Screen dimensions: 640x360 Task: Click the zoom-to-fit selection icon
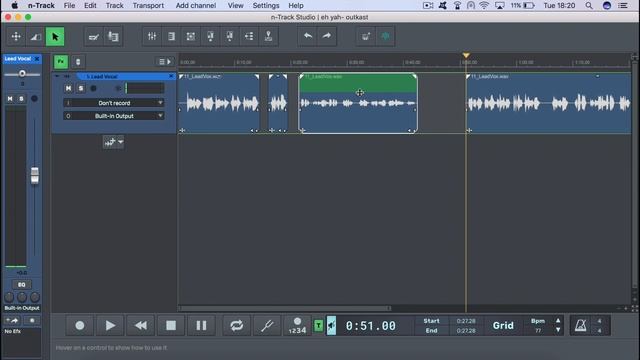191,37
